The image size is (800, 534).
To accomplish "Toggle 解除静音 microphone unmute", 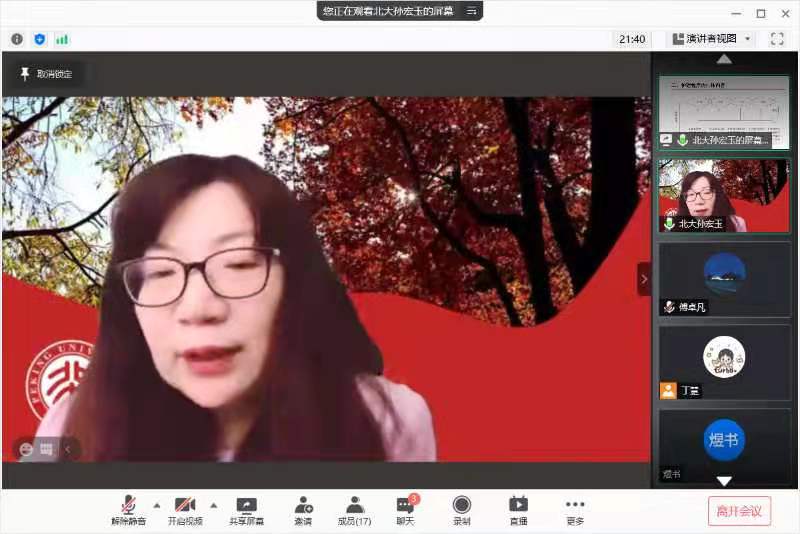I will (x=128, y=511).
